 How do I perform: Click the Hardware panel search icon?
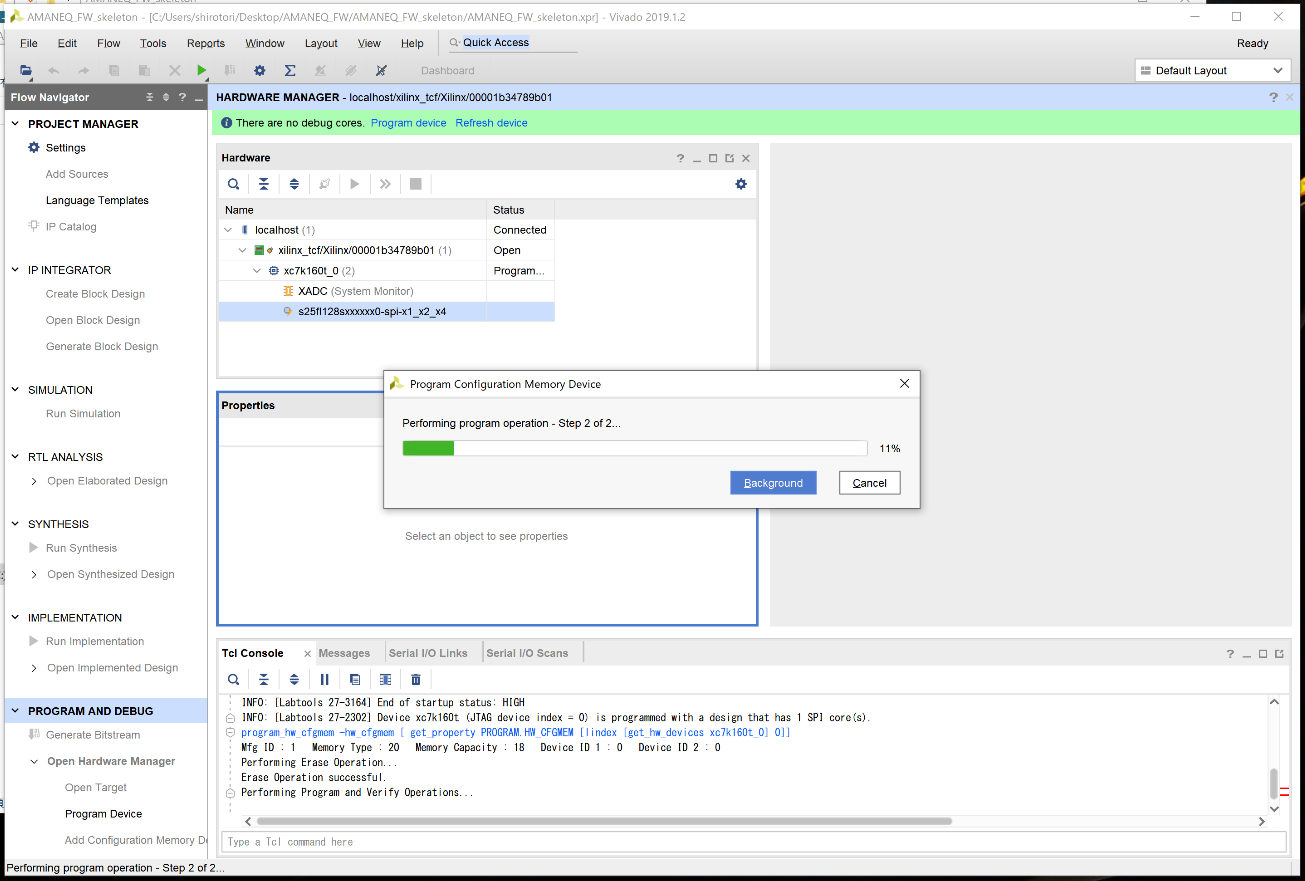point(233,184)
